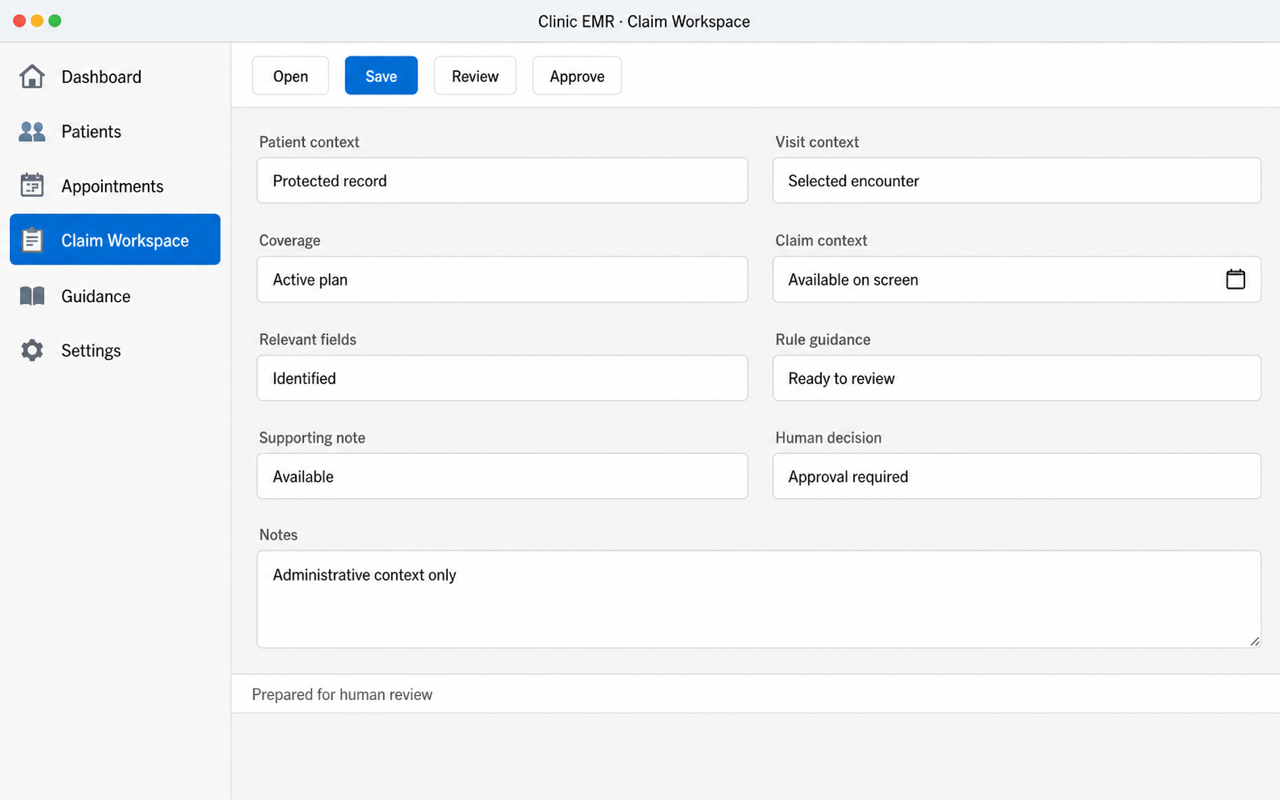Click the Patients people icon
1280x800 pixels.
point(32,132)
